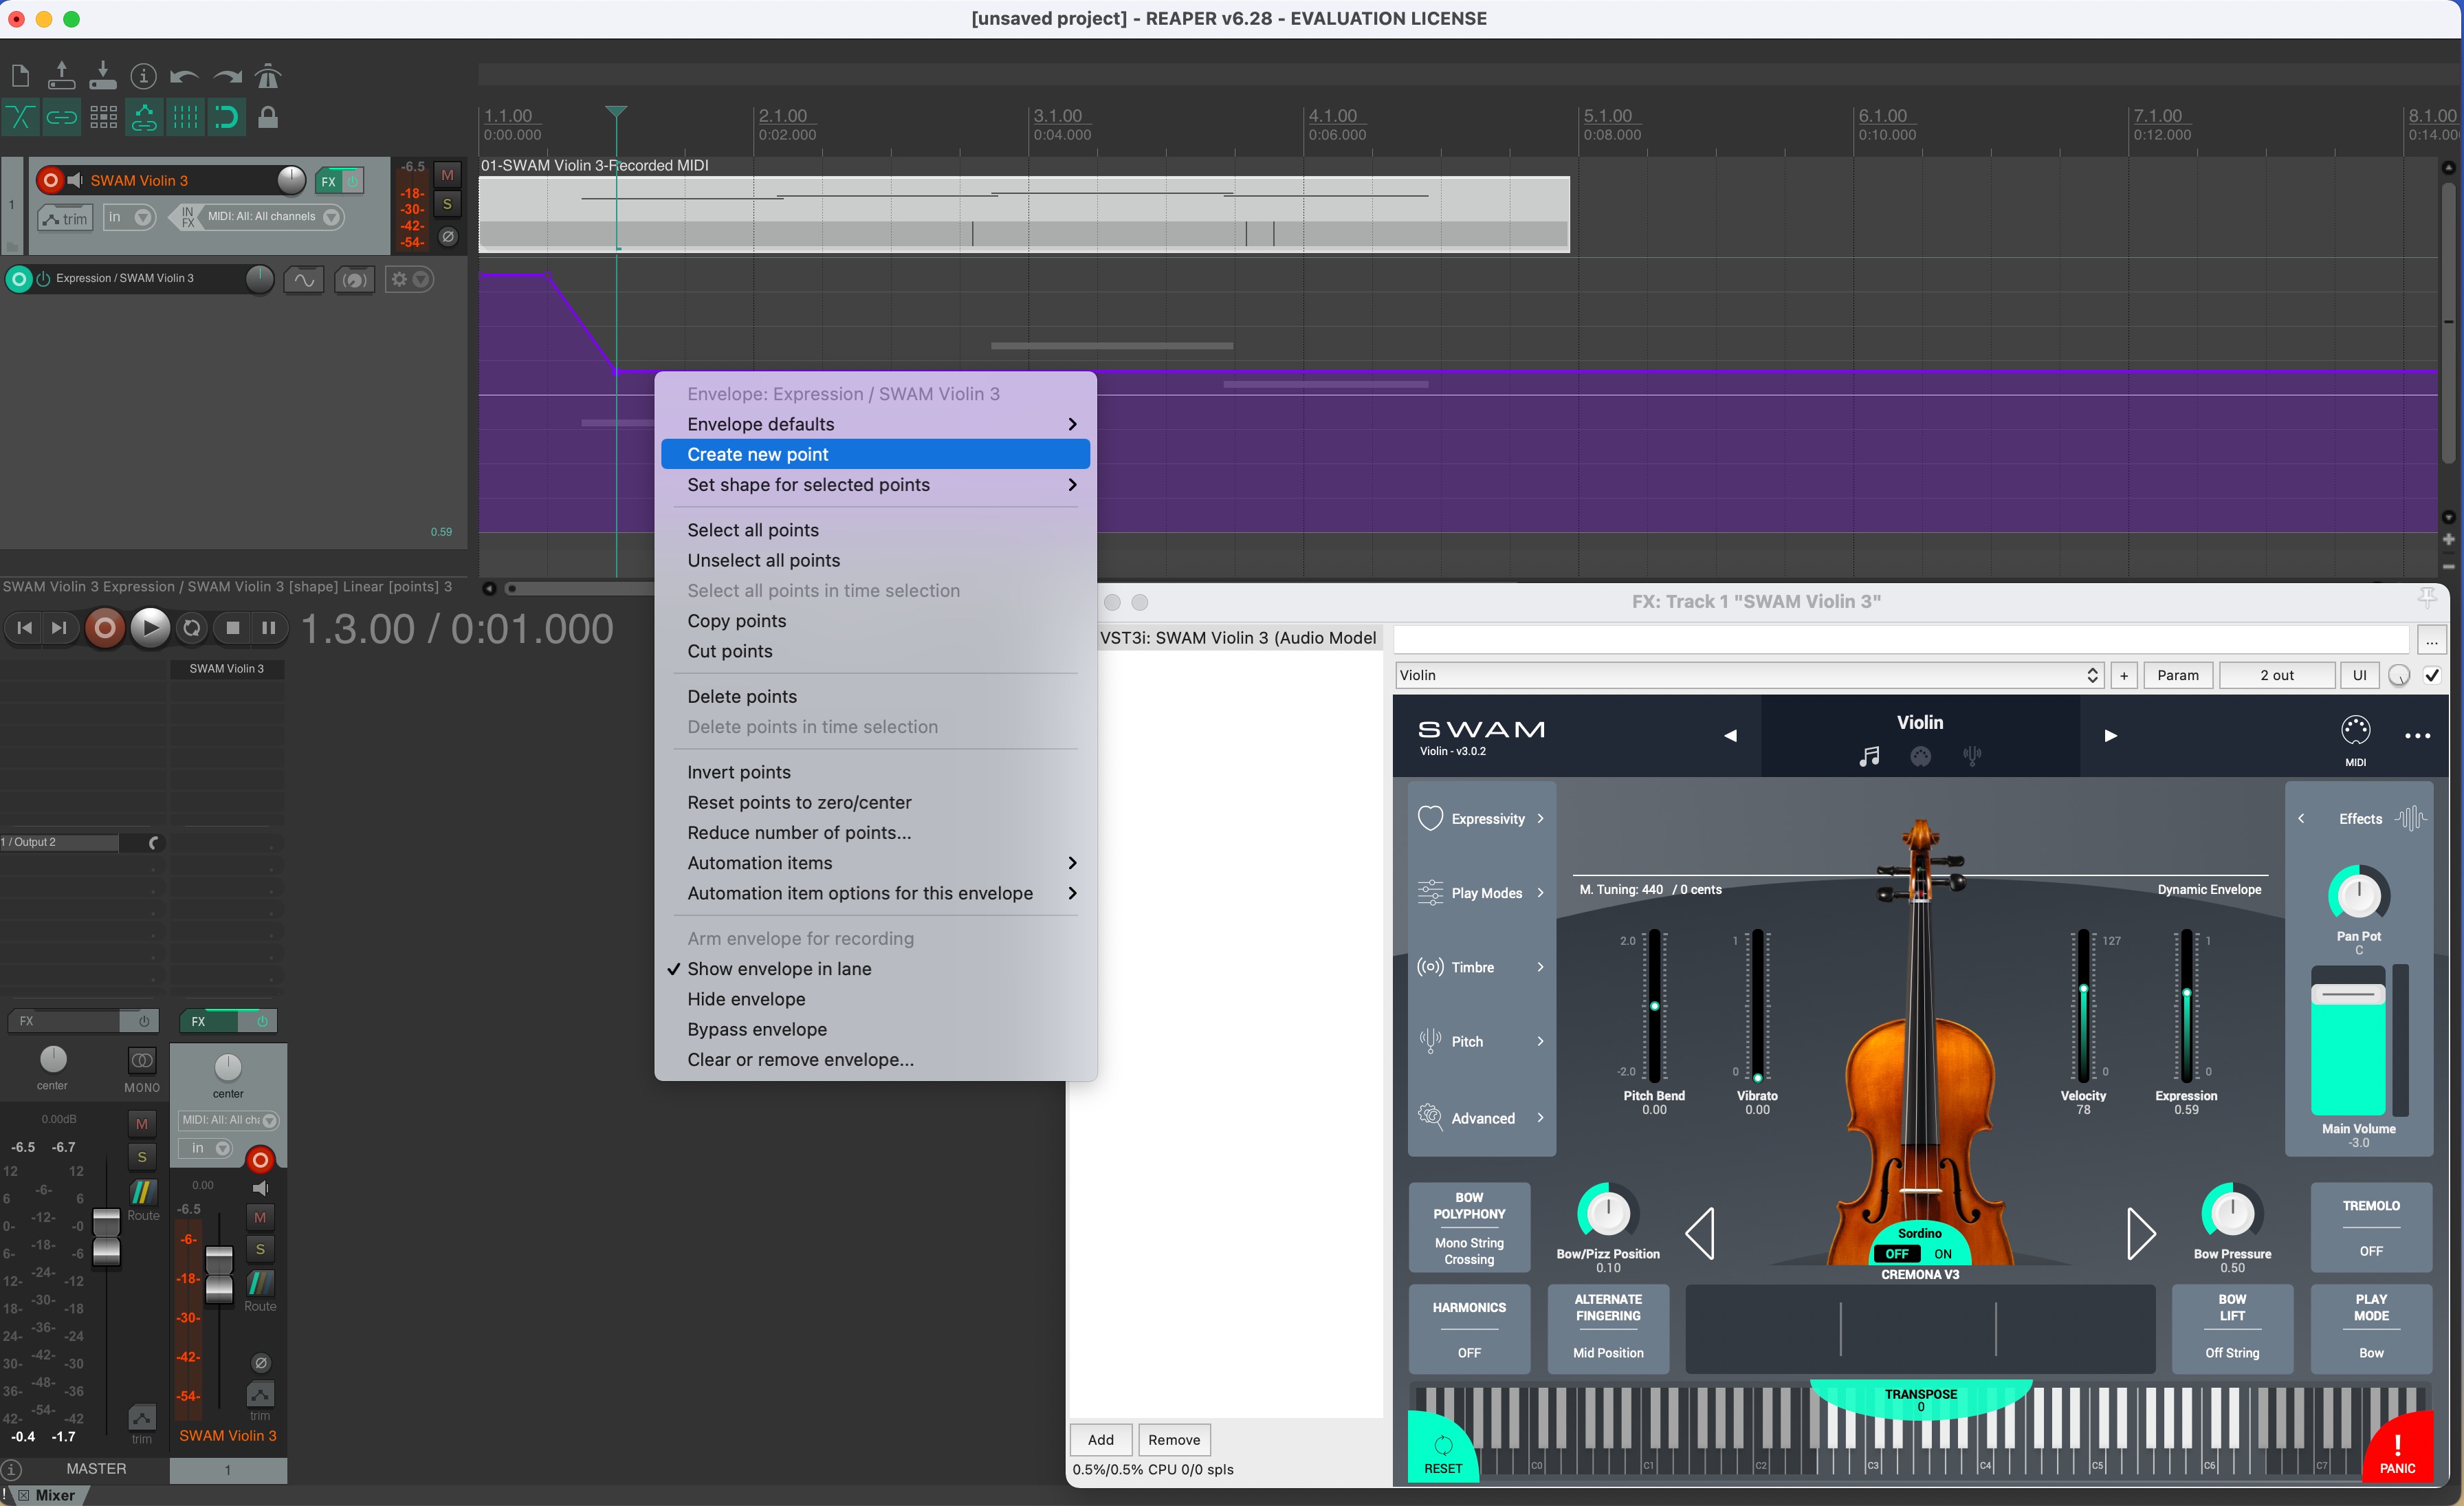
Task: Open SWAM MIDI settings icon
Action: pos(2355,732)
